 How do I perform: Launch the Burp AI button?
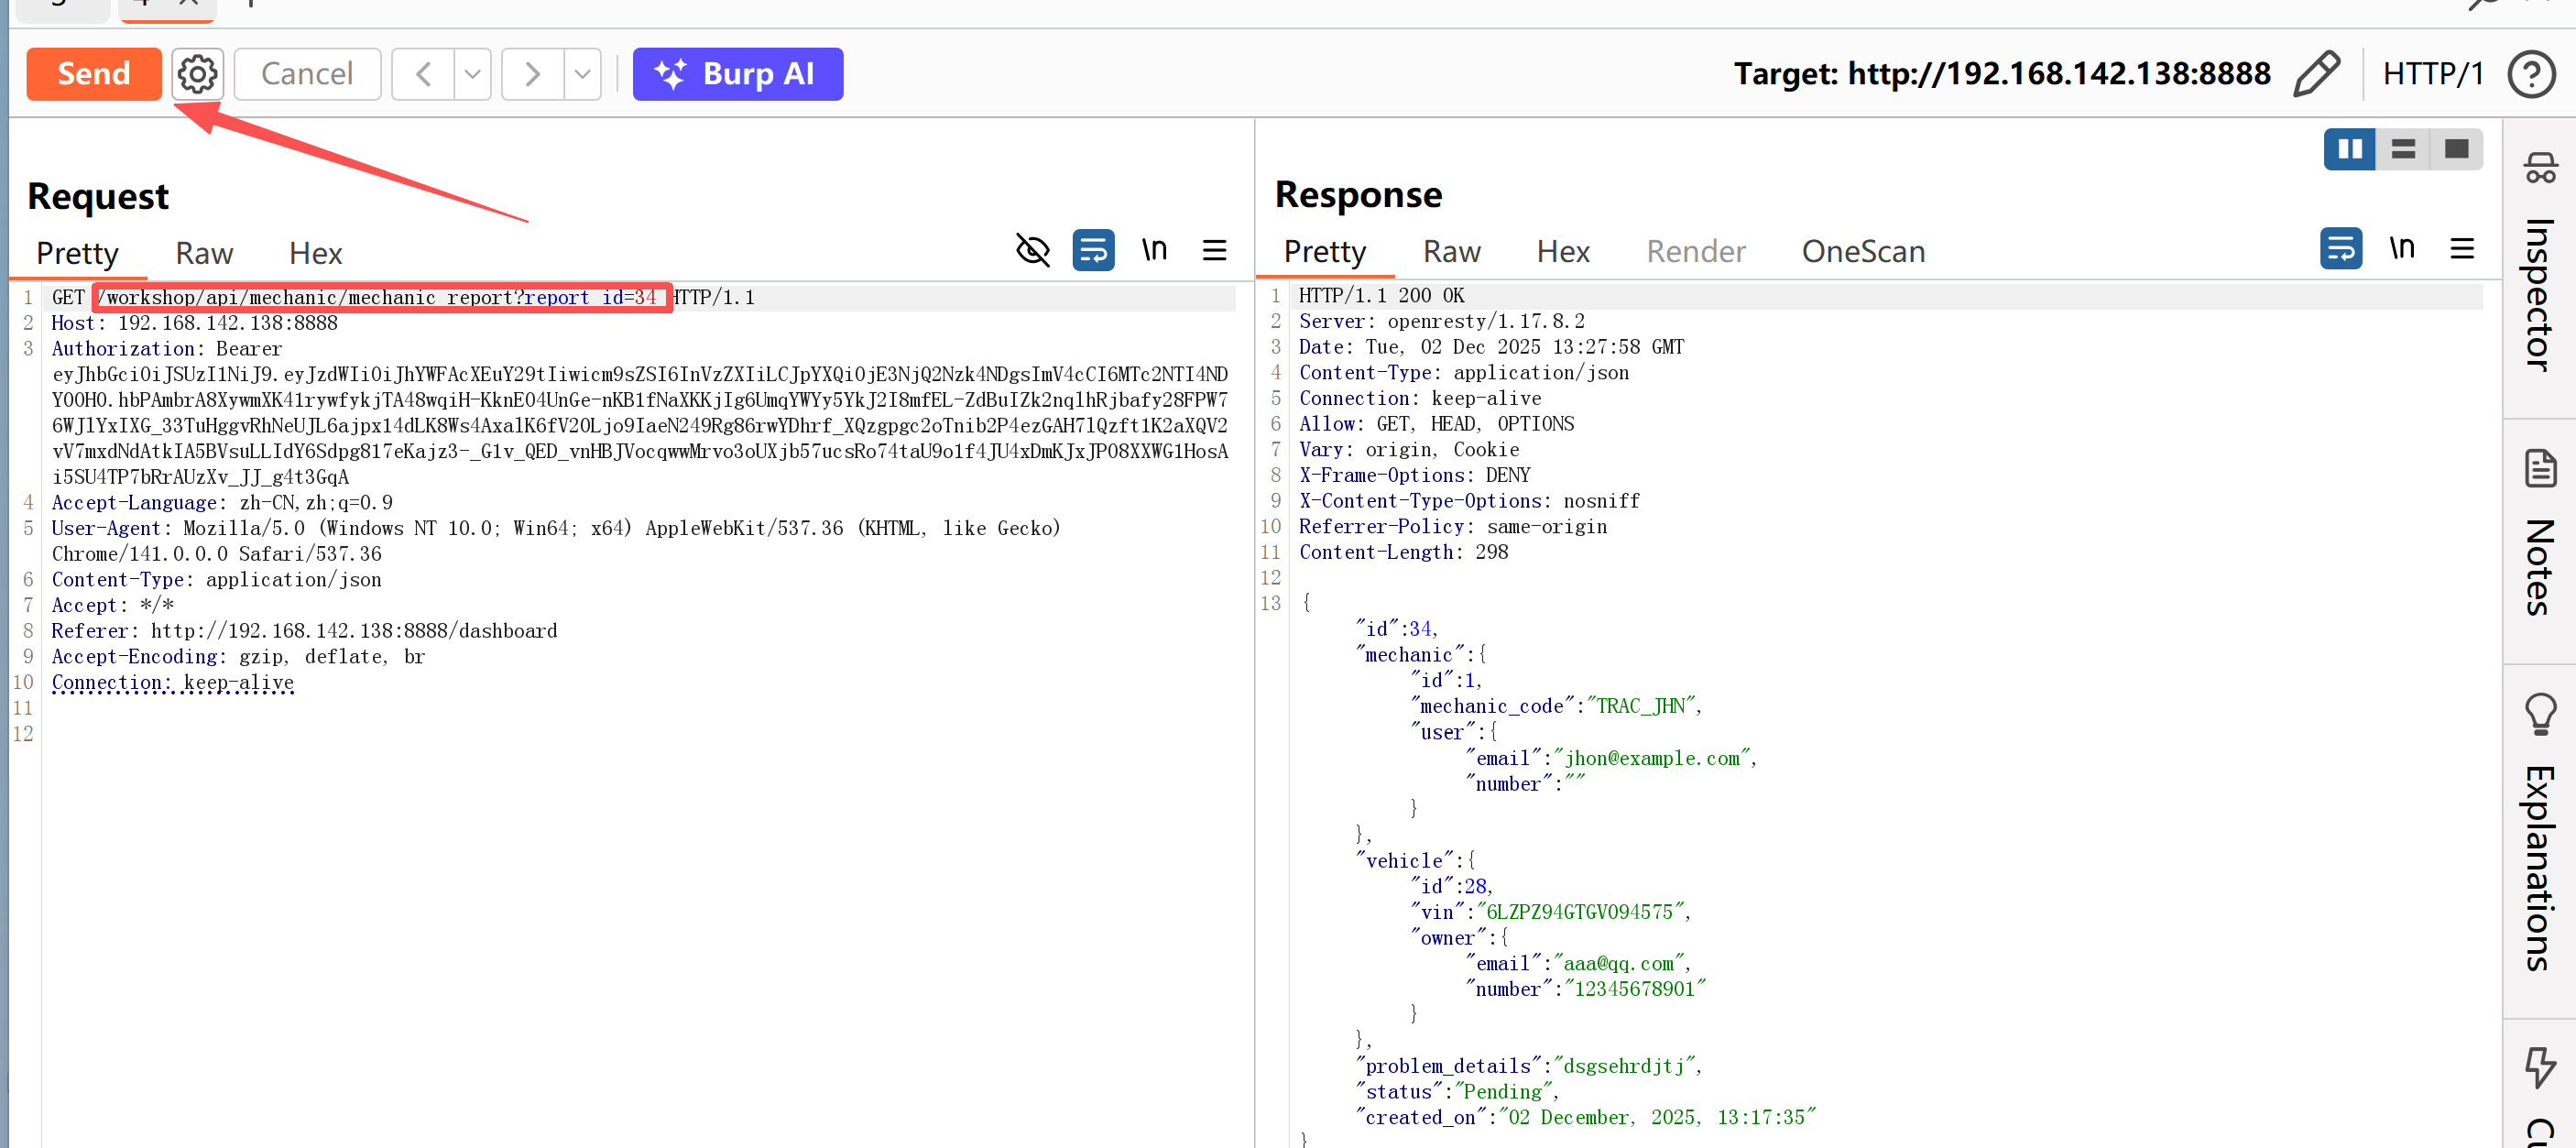pyautogui.click(x=737, y=74)
